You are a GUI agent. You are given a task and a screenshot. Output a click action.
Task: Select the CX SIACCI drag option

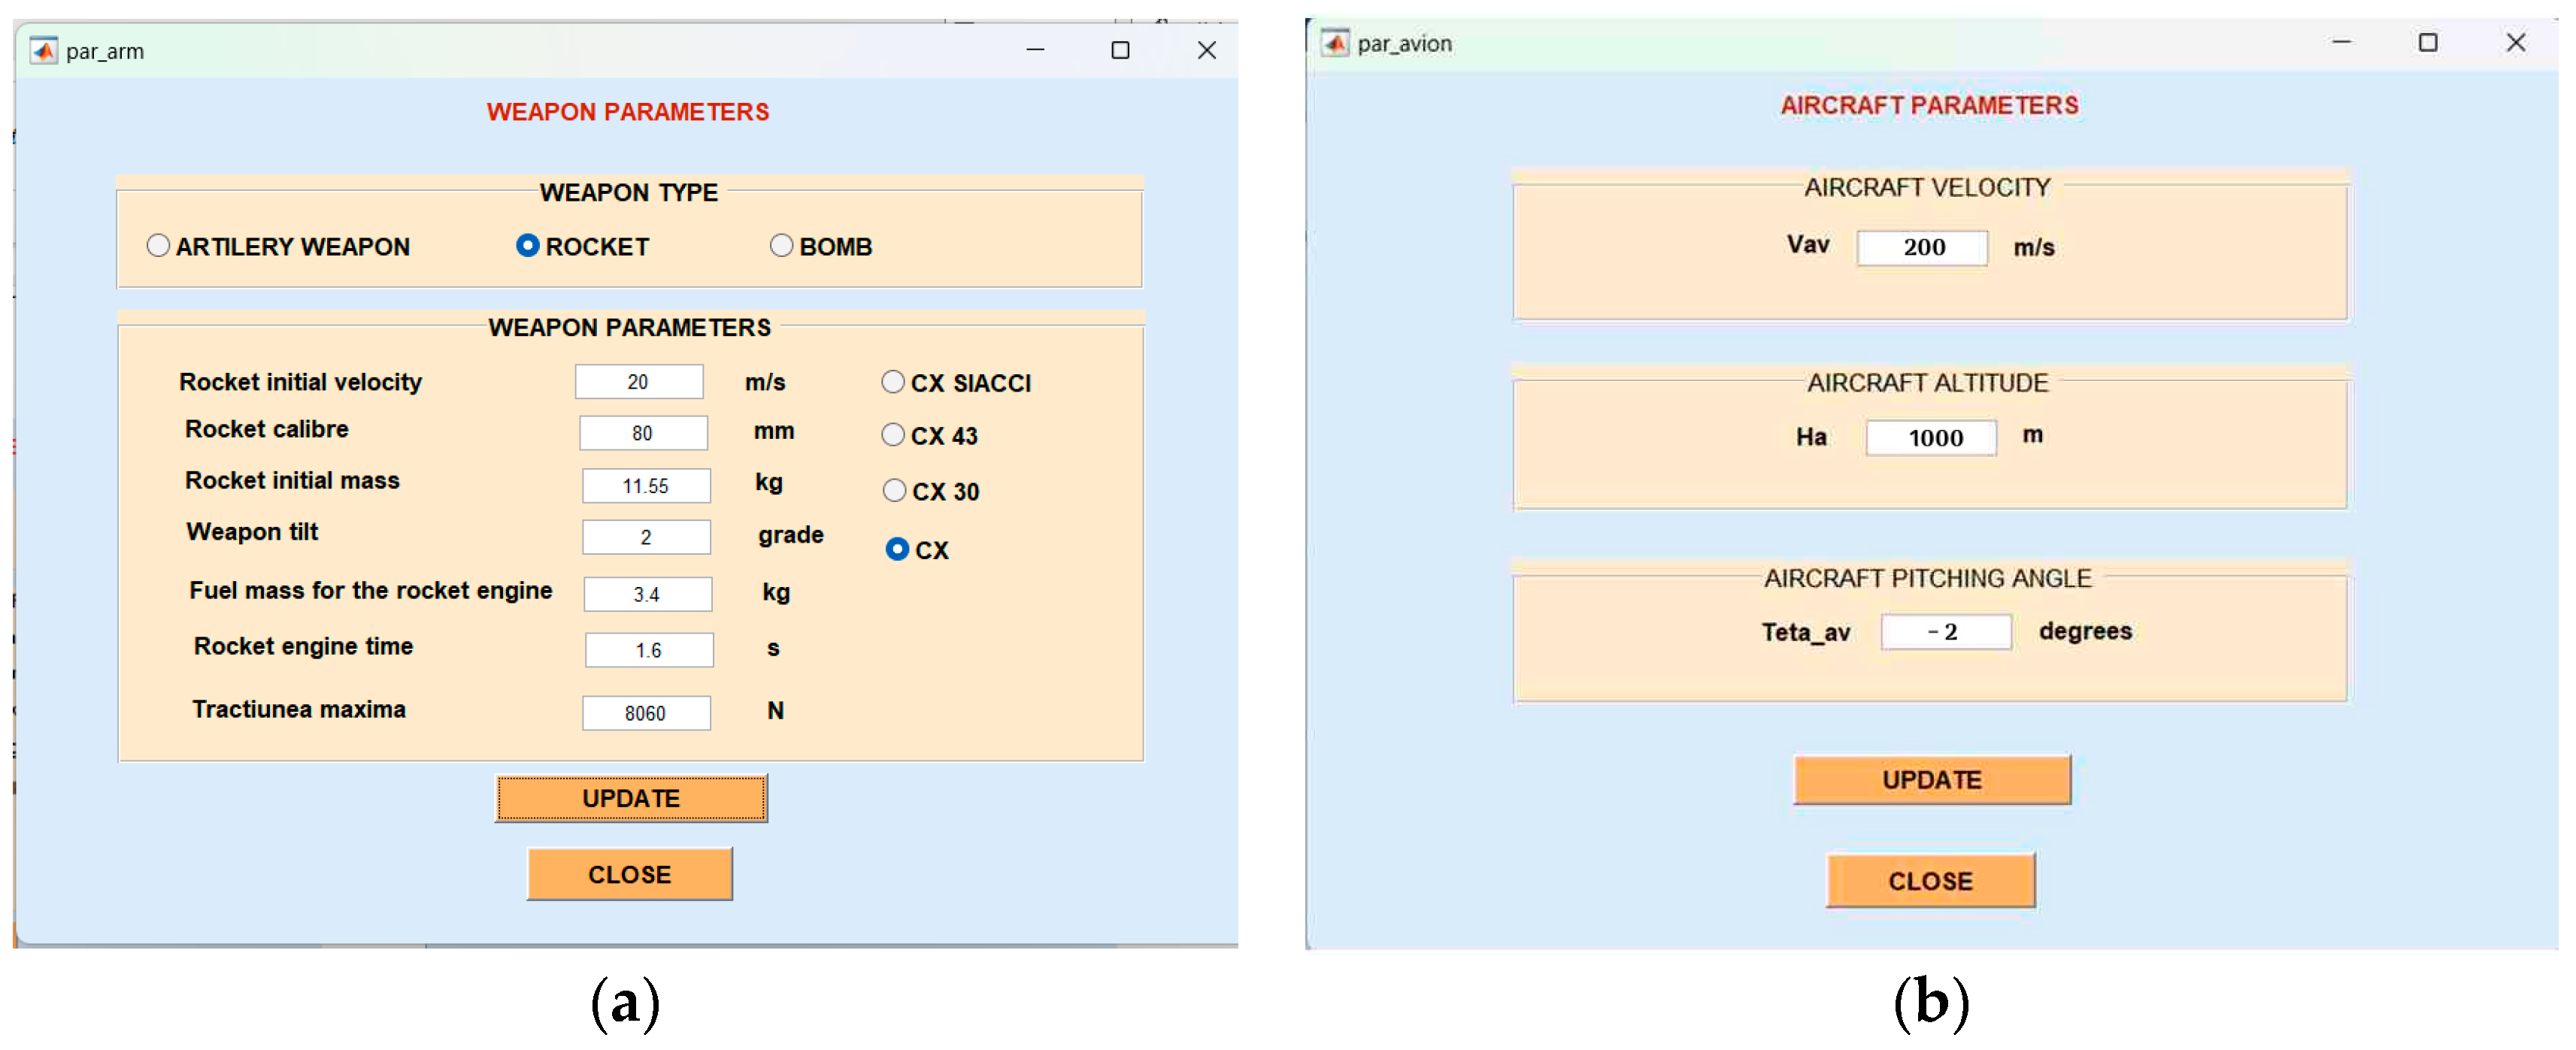point(893,382)
